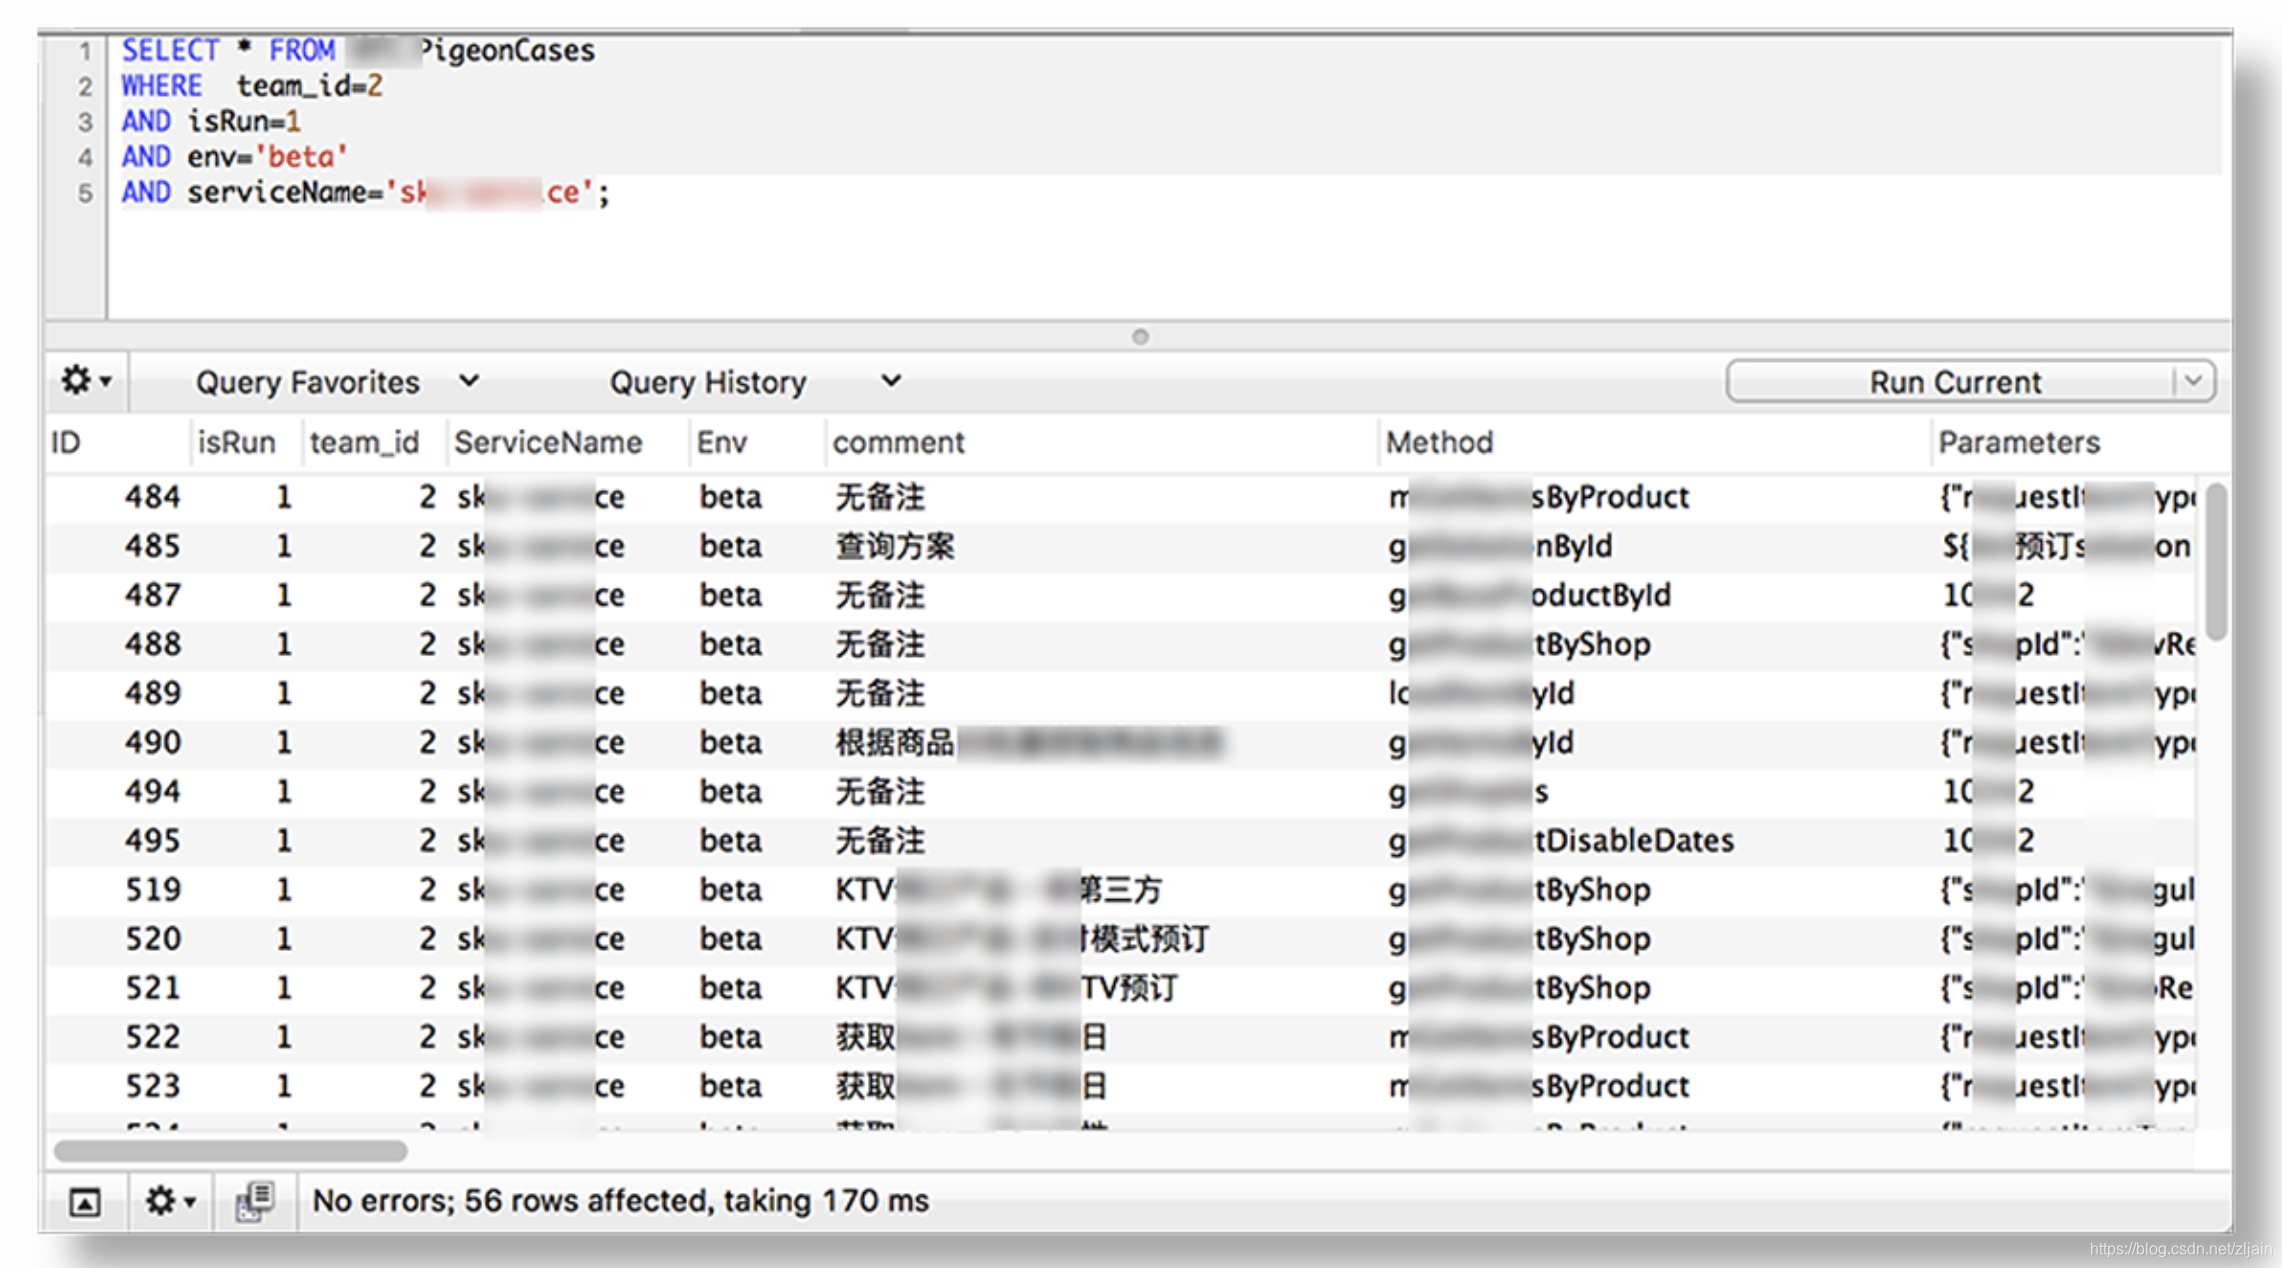The image size is (2282, 1268).
Task: Select the row with ID 522
Action: point(1120,1036)
